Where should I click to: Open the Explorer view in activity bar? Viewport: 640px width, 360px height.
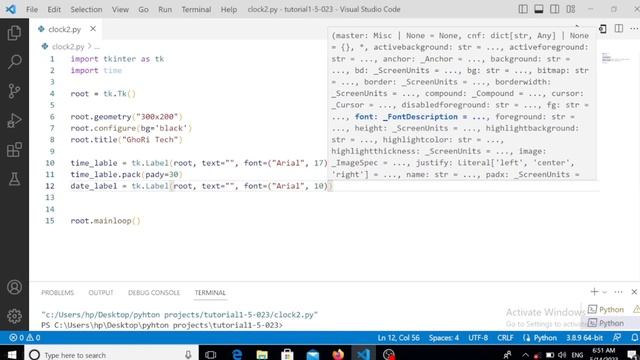(14, 33)
